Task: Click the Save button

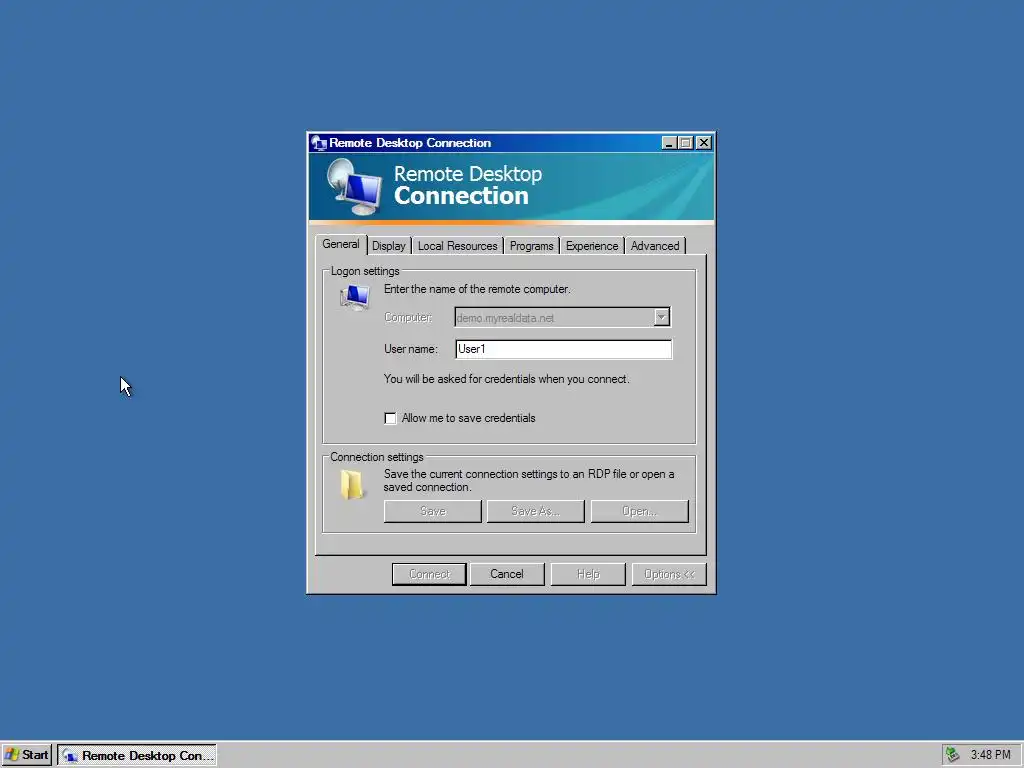Action: (432, 511)
